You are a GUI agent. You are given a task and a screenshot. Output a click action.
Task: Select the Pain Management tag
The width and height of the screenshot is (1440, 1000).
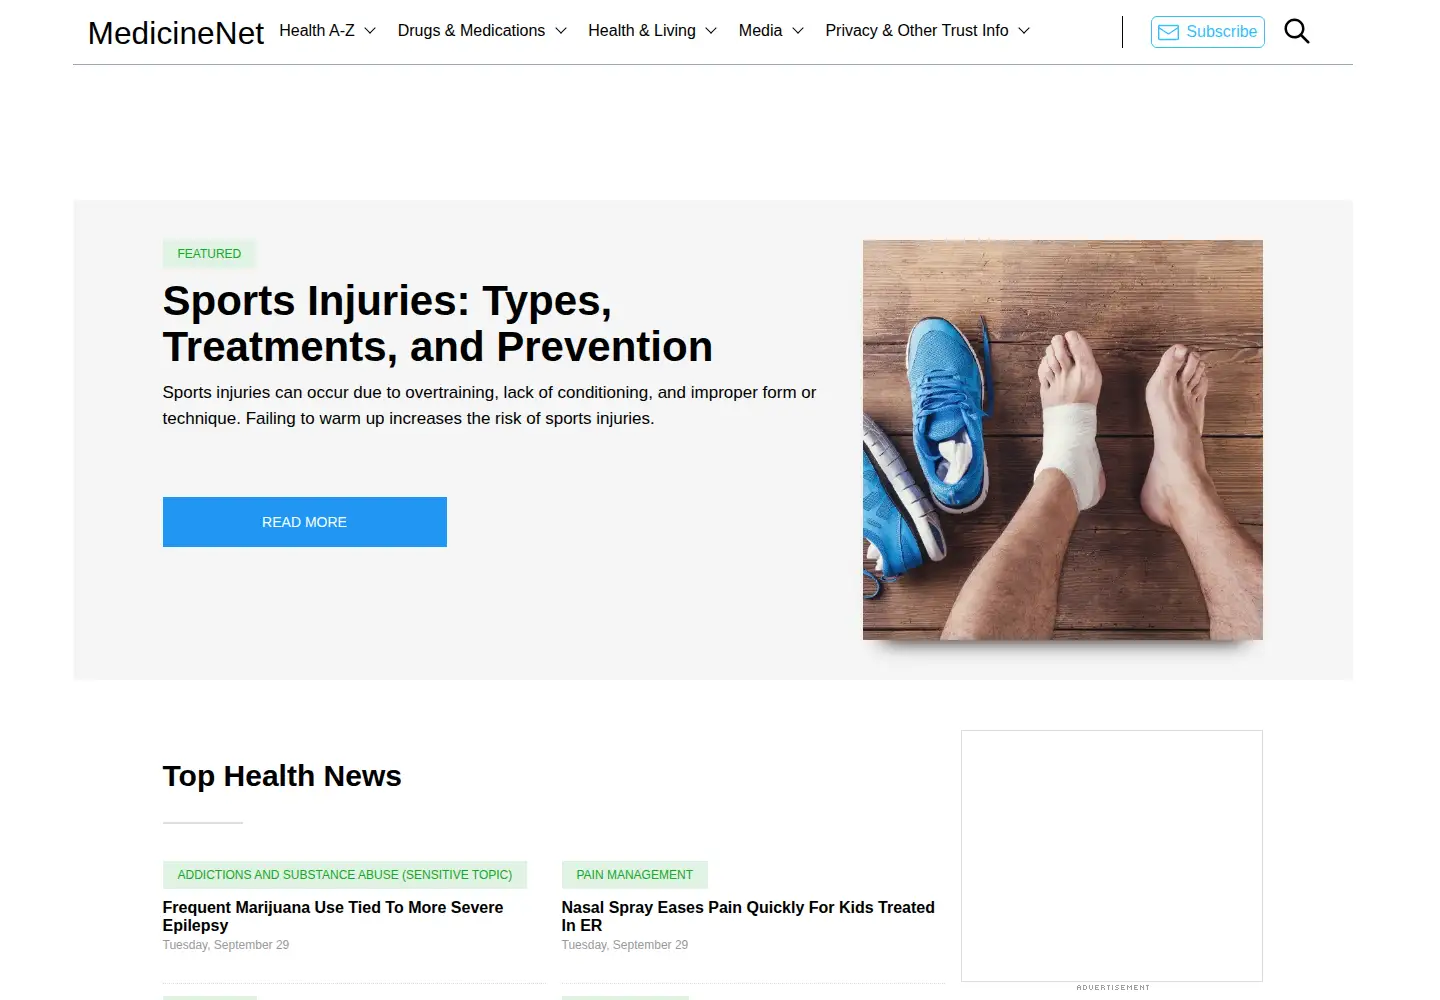[635, 875]
